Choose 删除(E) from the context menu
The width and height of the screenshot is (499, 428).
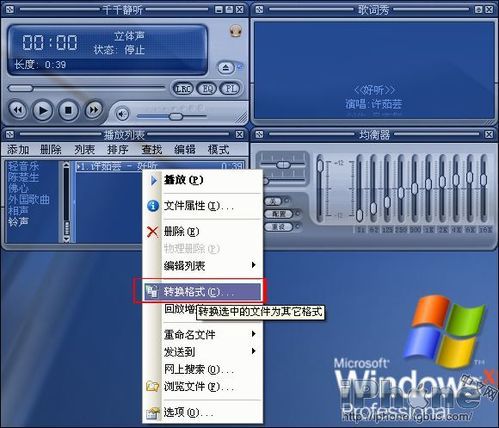(x=202, y=231)
